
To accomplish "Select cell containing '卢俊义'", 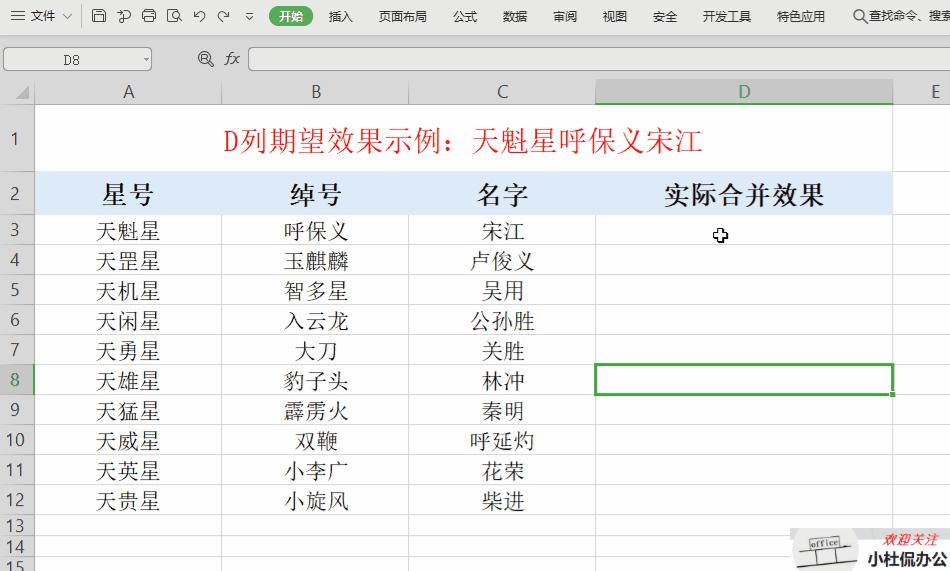I will [502, 260].
